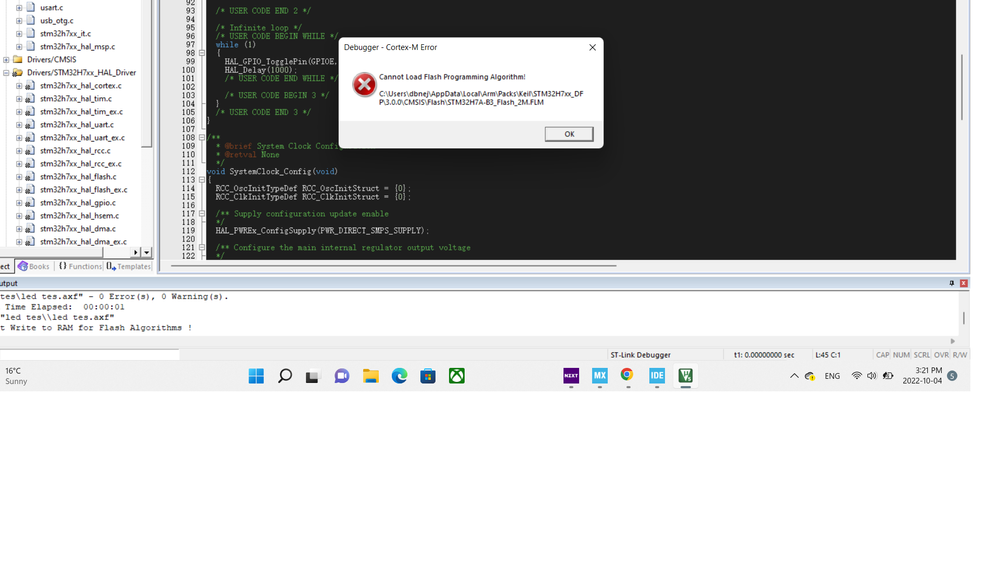
Task: Close the Debugger Cortex-M Error dialog
Action: coord(592,47)
